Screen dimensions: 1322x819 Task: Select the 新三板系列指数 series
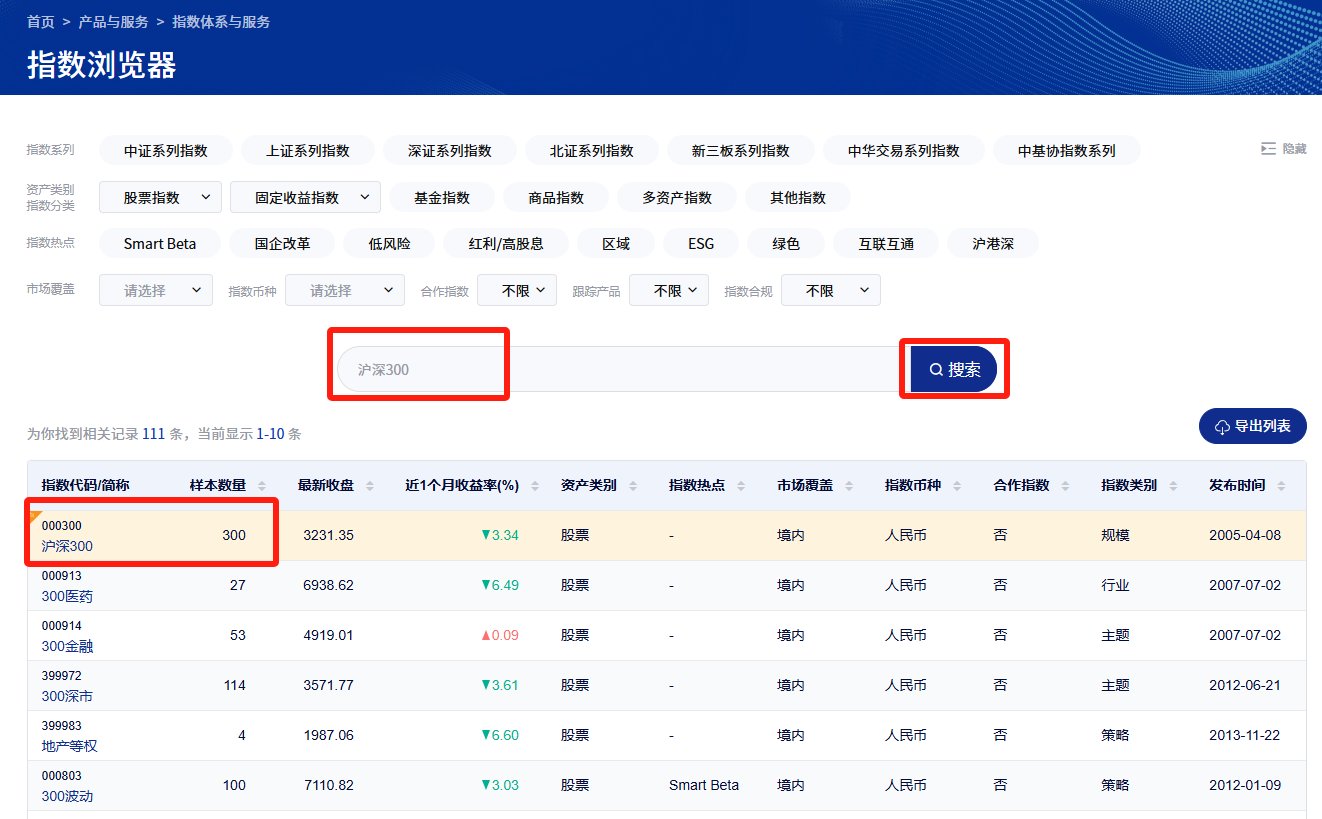(x=741, y=150)
